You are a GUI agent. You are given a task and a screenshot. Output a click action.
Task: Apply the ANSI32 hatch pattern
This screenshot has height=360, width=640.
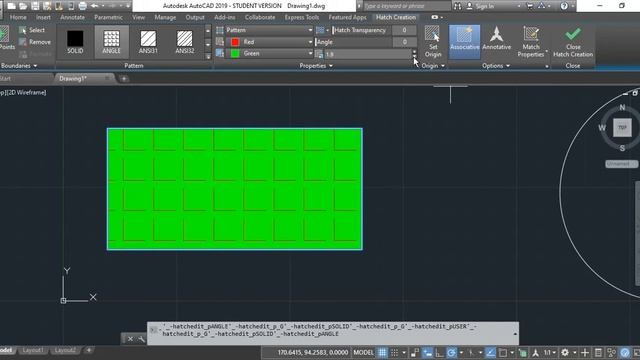pos(184,42)
